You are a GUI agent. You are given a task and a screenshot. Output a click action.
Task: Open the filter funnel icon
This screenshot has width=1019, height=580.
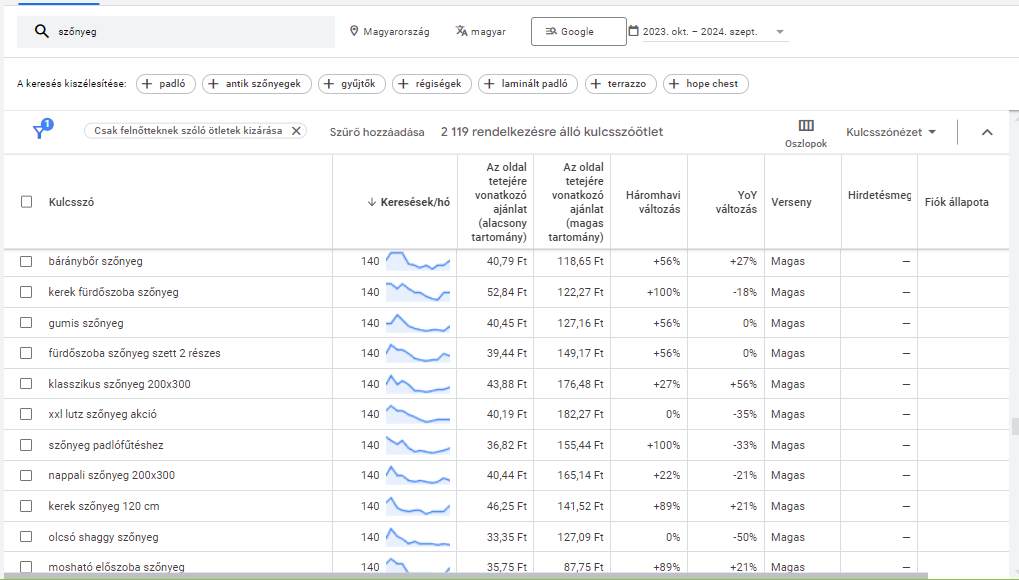(x=40, y=131)
